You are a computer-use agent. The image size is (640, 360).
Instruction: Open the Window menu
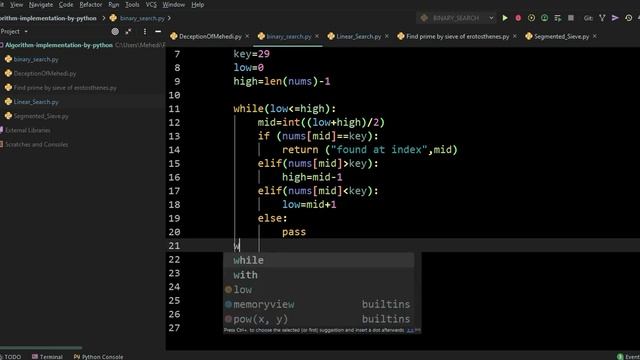[173, 5]
